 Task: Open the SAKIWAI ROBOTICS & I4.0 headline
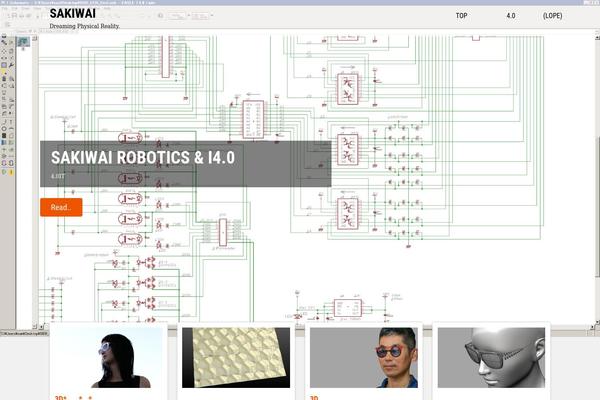point(143,157)
